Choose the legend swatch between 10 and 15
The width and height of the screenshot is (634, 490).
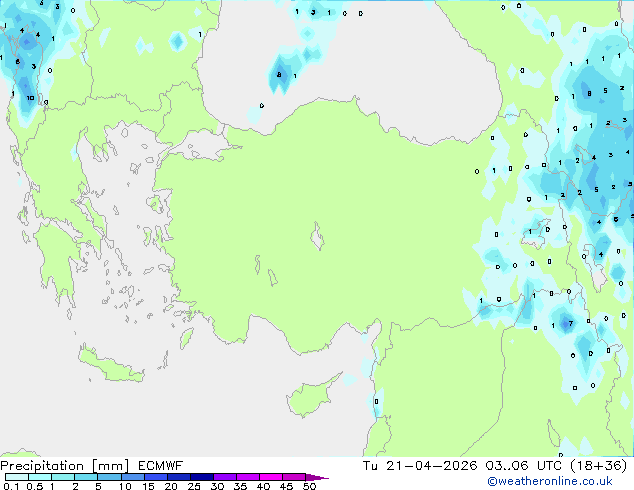point(132,477)
